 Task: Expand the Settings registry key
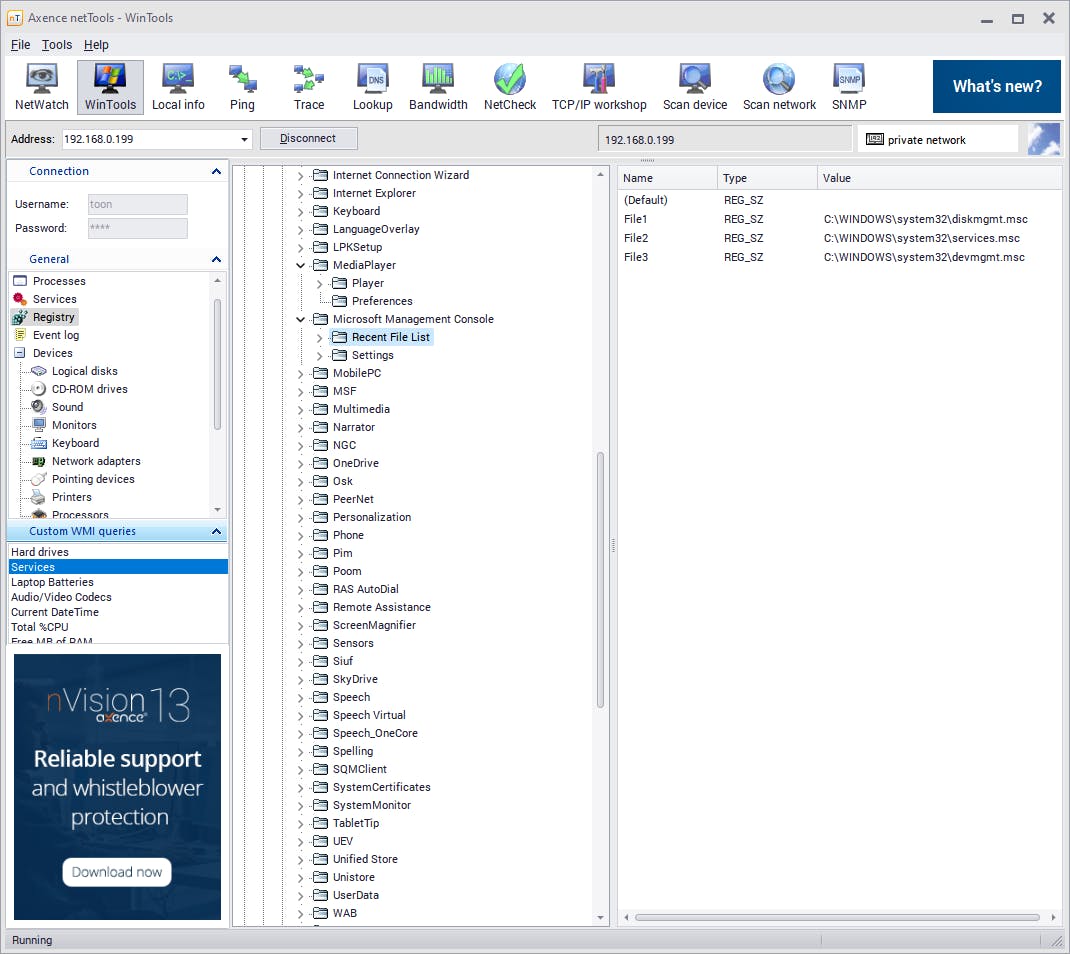pyautogui.click(x=319, y=356)
